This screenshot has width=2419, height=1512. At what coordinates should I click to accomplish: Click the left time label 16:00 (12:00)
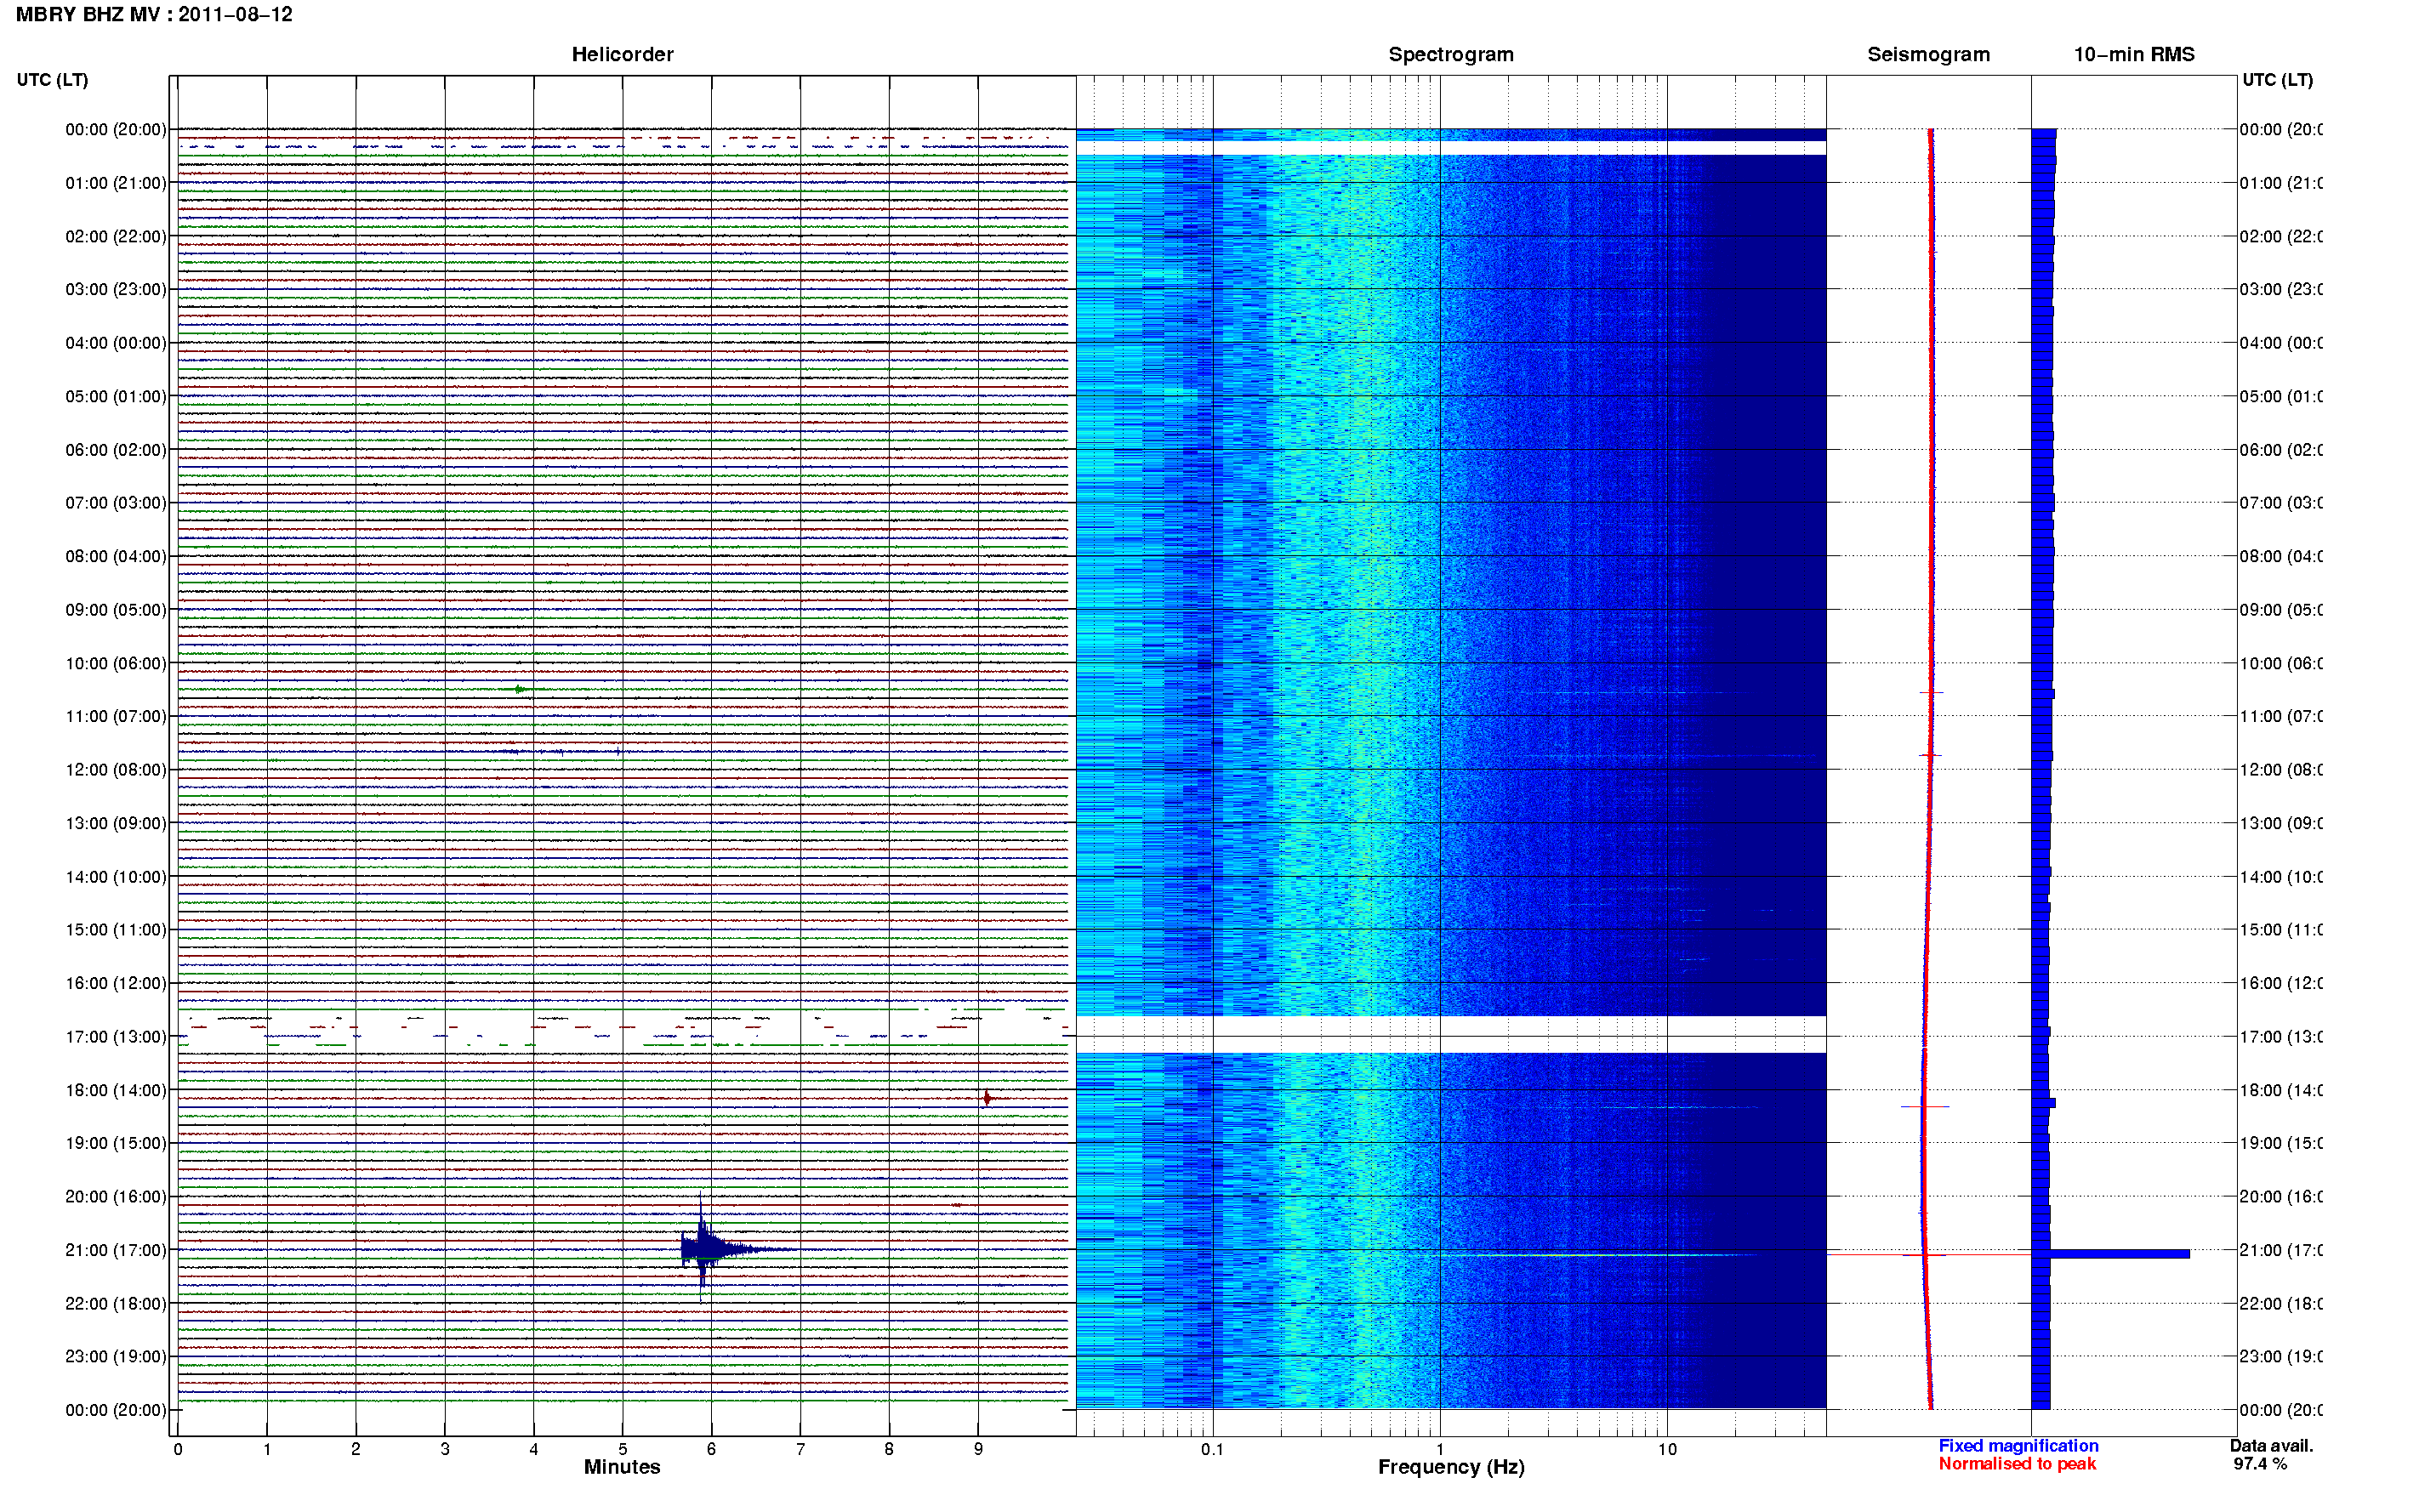pos(116,984)
